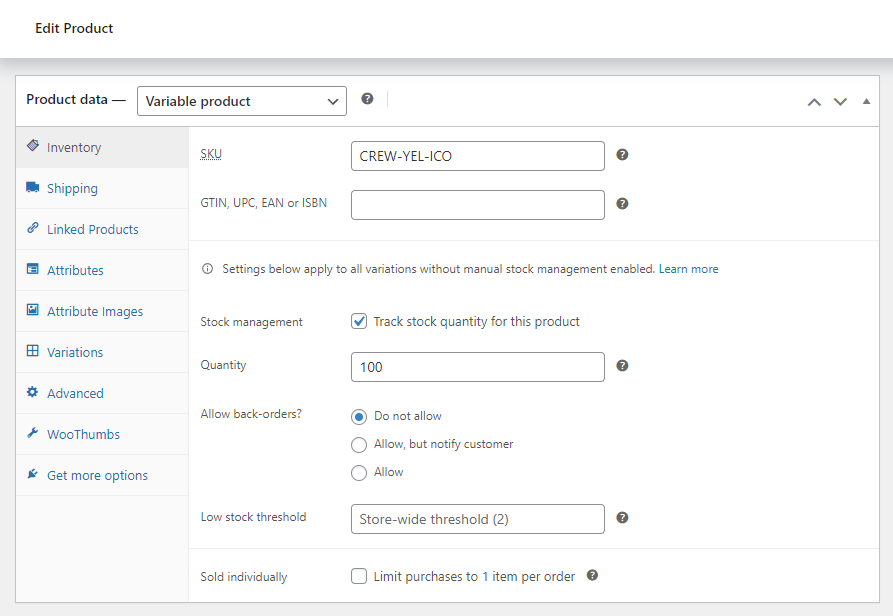The image size is (893, 616).
Task: Enable Limit purchases to 1 item per order
Action: pyautogui.click(x=359, y=576)
